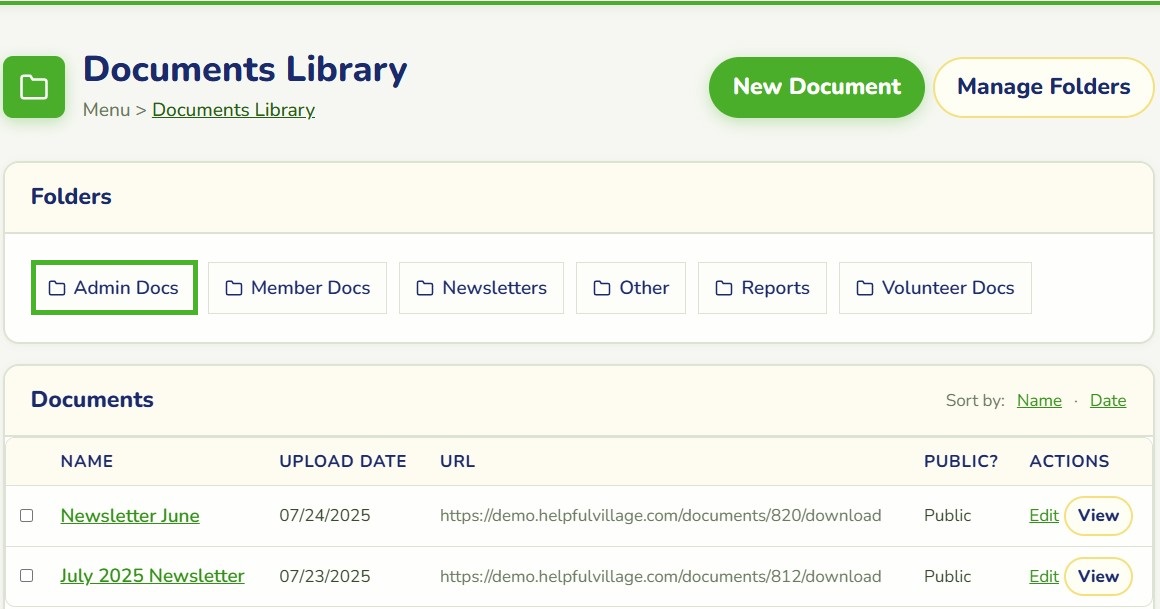Browse the Newsletters folder
This screenshot has width=1160, height=609.
point(482,288)
